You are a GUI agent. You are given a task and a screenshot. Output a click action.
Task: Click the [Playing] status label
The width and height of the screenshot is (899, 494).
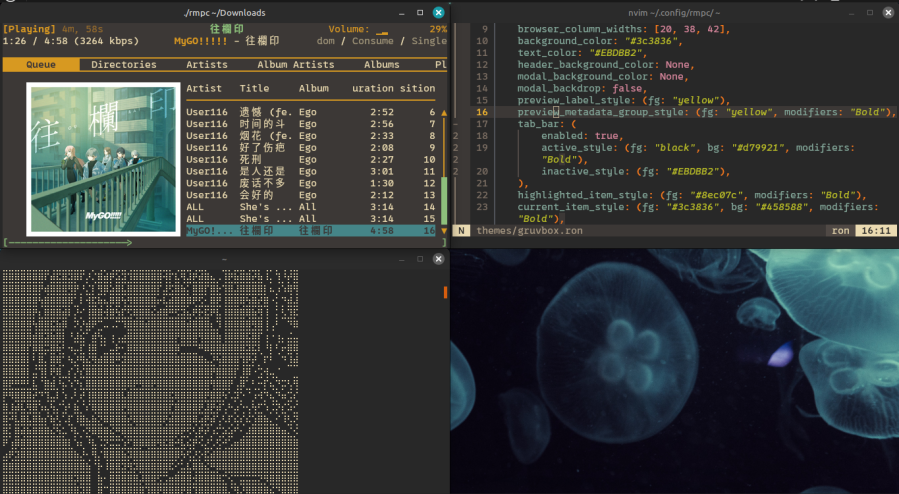pos(29,29)
